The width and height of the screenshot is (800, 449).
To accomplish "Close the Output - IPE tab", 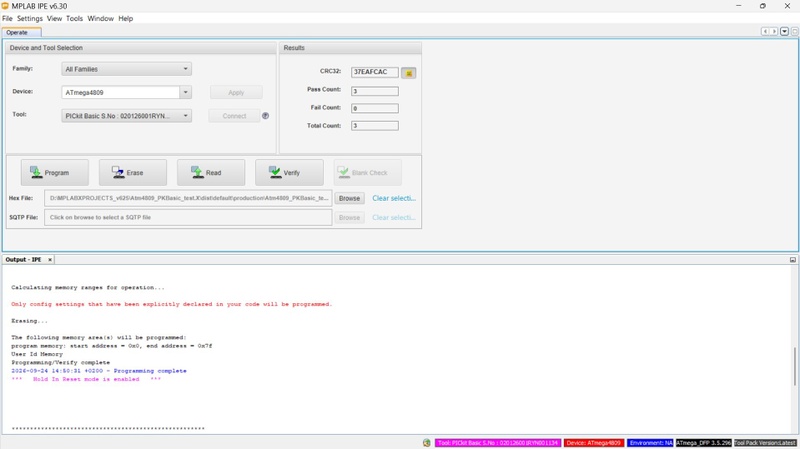I will point(50,260).
